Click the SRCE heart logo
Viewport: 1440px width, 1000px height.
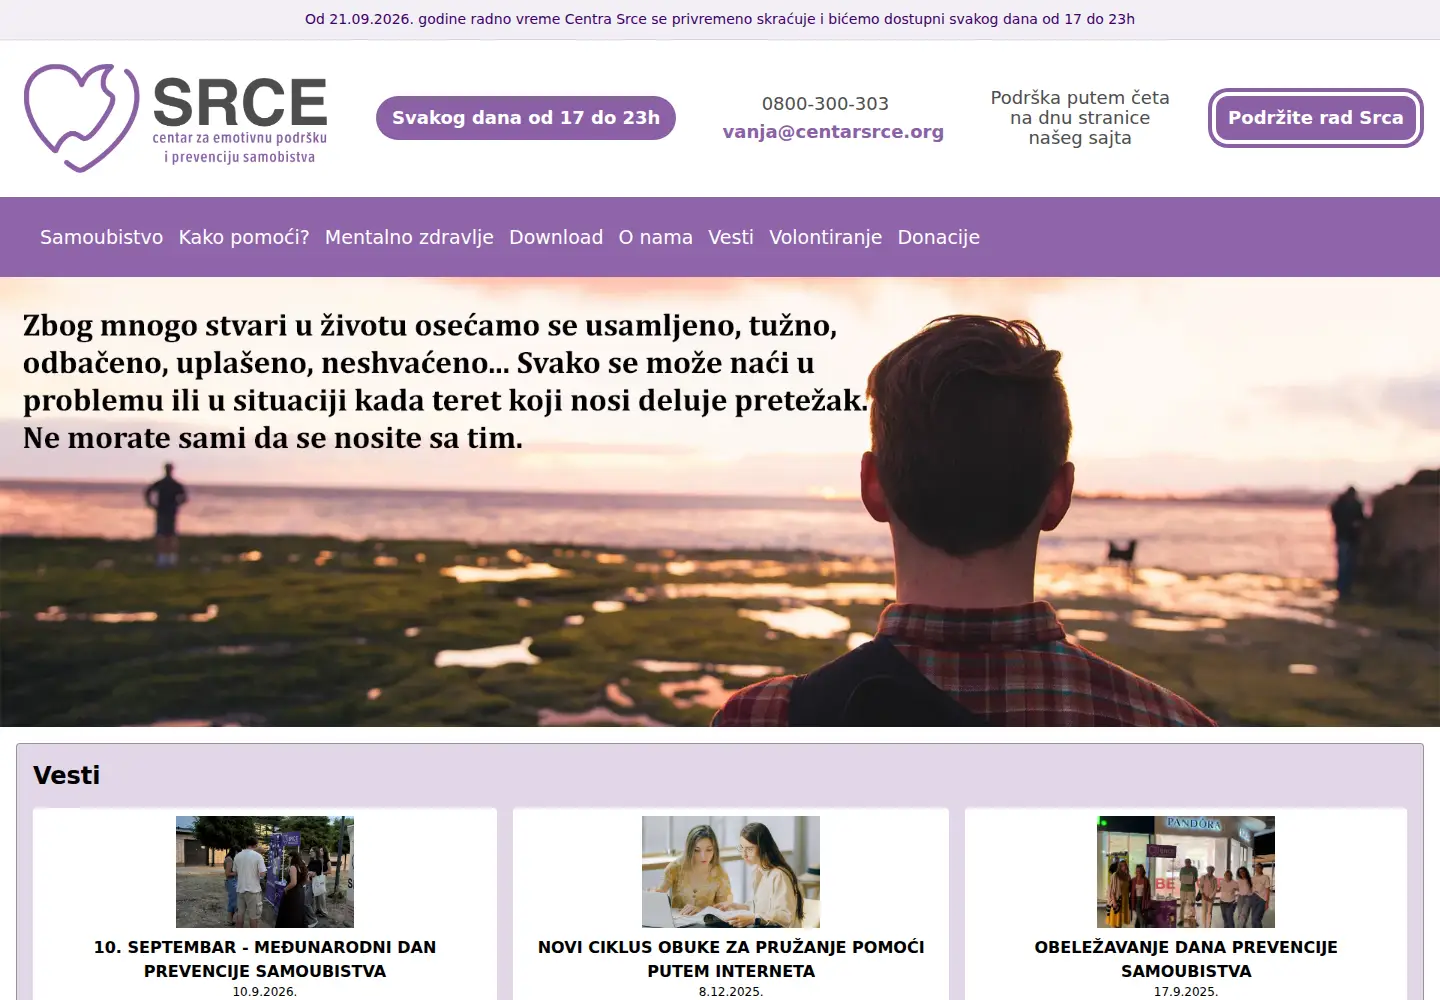click(x=176, y=118)
